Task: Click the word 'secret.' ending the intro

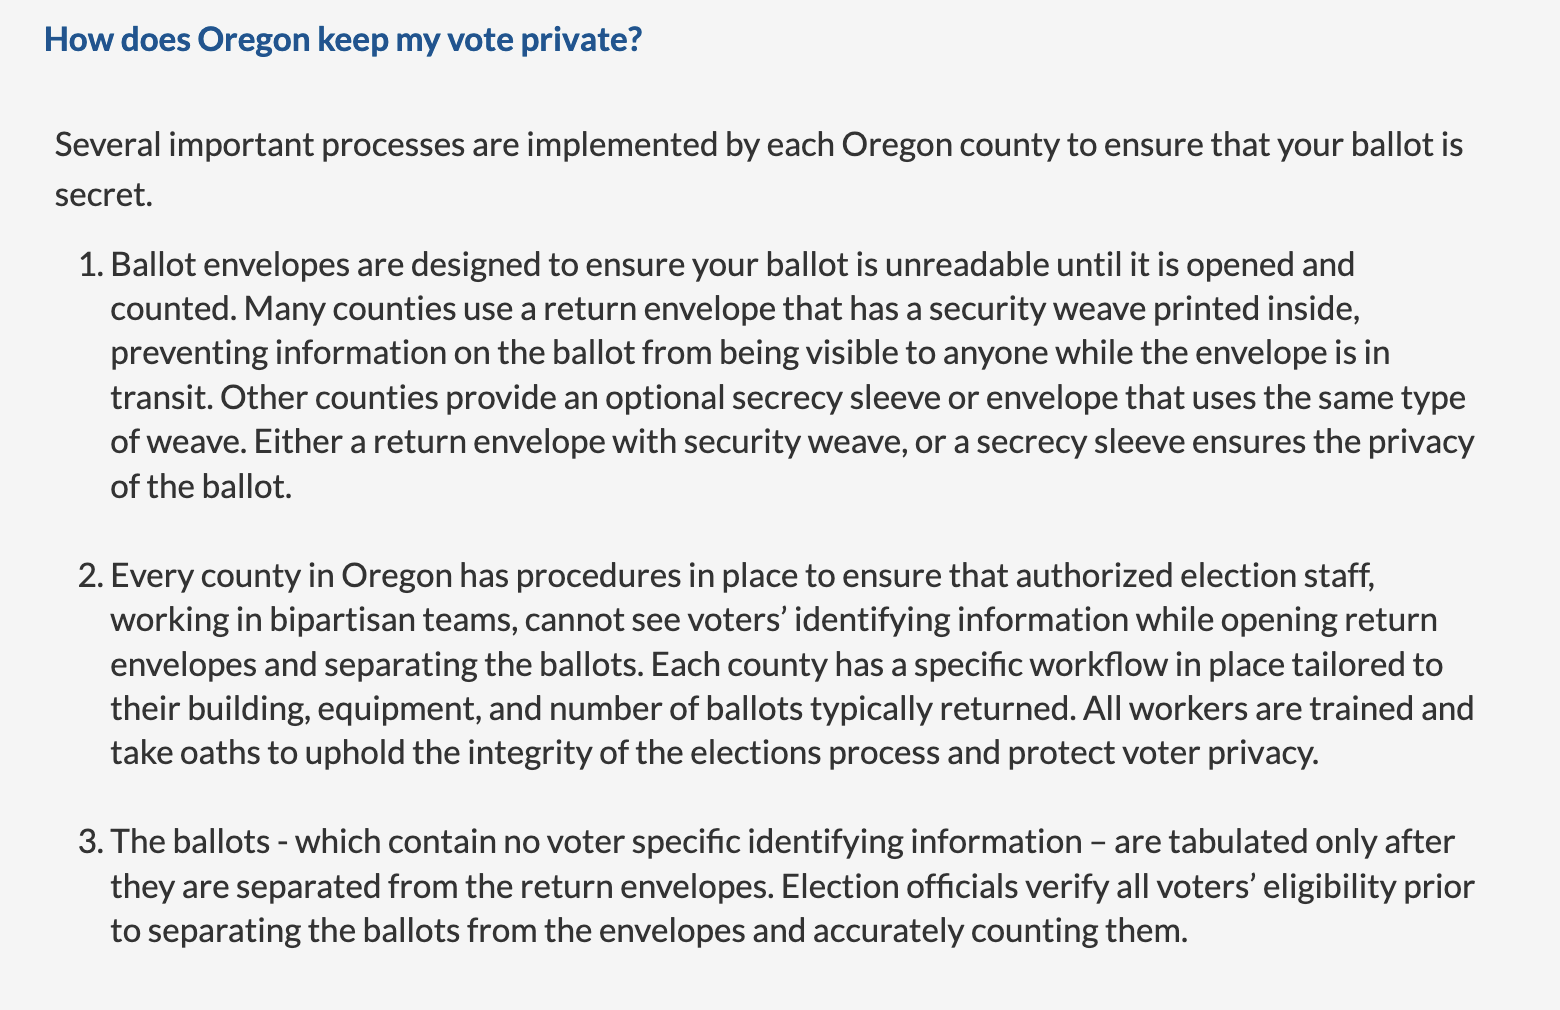Action: tap(104, 194)
